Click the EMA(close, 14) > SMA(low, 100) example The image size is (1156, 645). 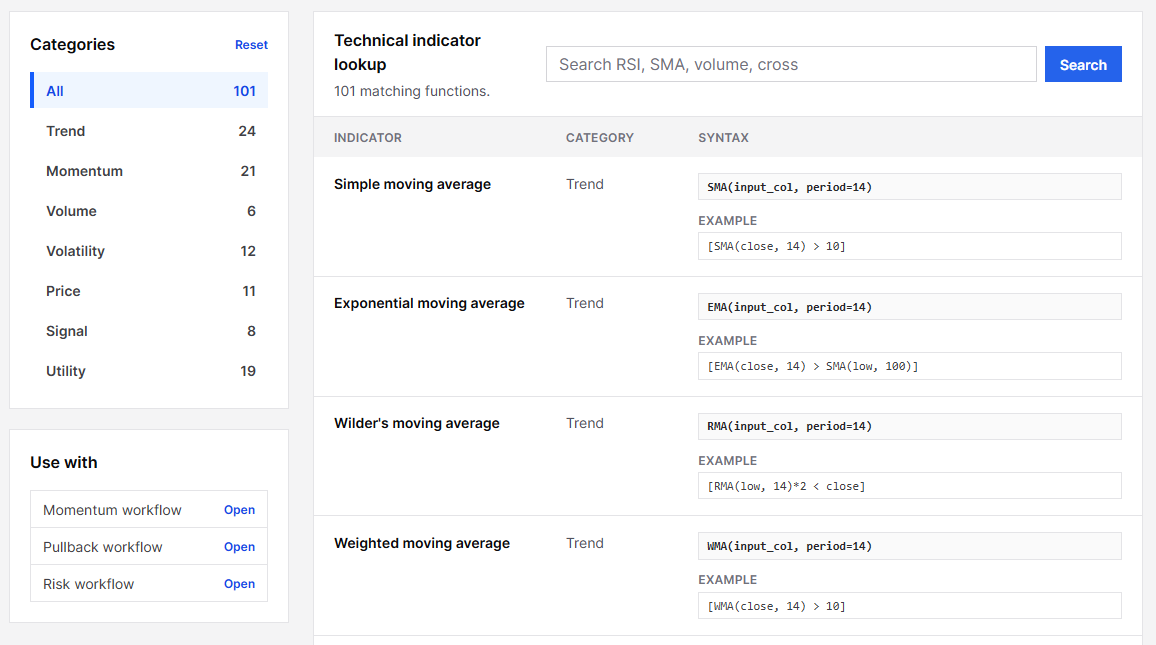[910, 366]
